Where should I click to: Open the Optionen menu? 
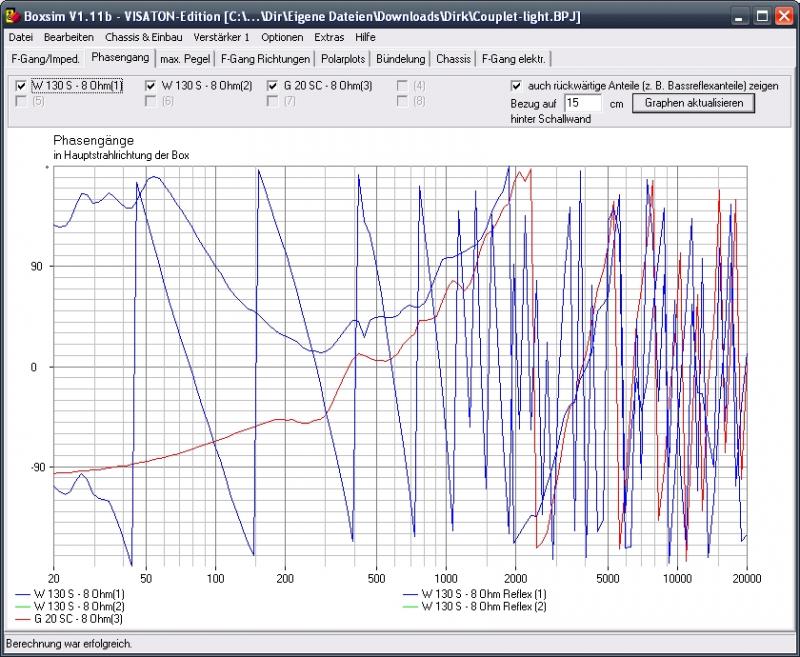point(282,37)
